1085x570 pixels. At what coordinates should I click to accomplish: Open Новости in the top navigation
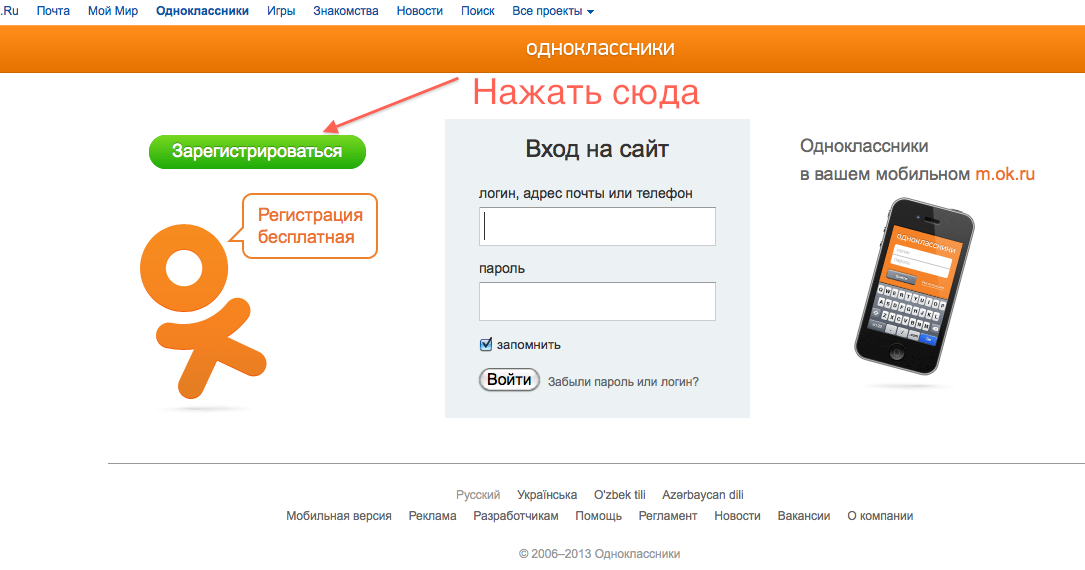pyautogui.click(x=419, y=11)
